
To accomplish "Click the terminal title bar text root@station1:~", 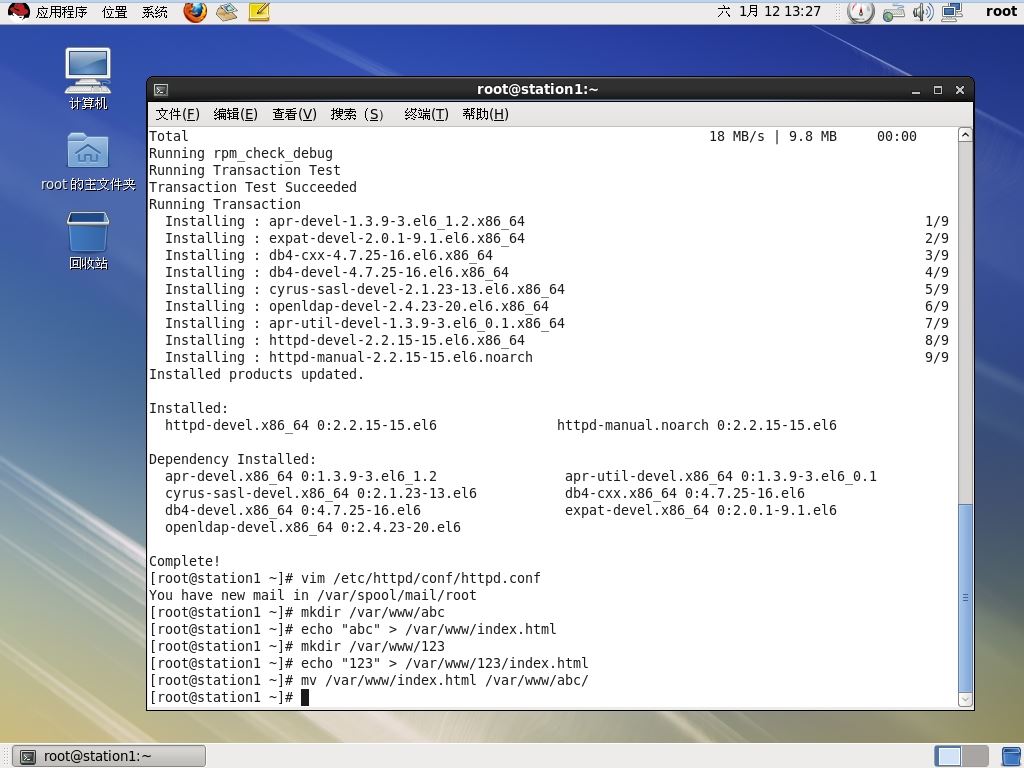I will tap(537, 89).
